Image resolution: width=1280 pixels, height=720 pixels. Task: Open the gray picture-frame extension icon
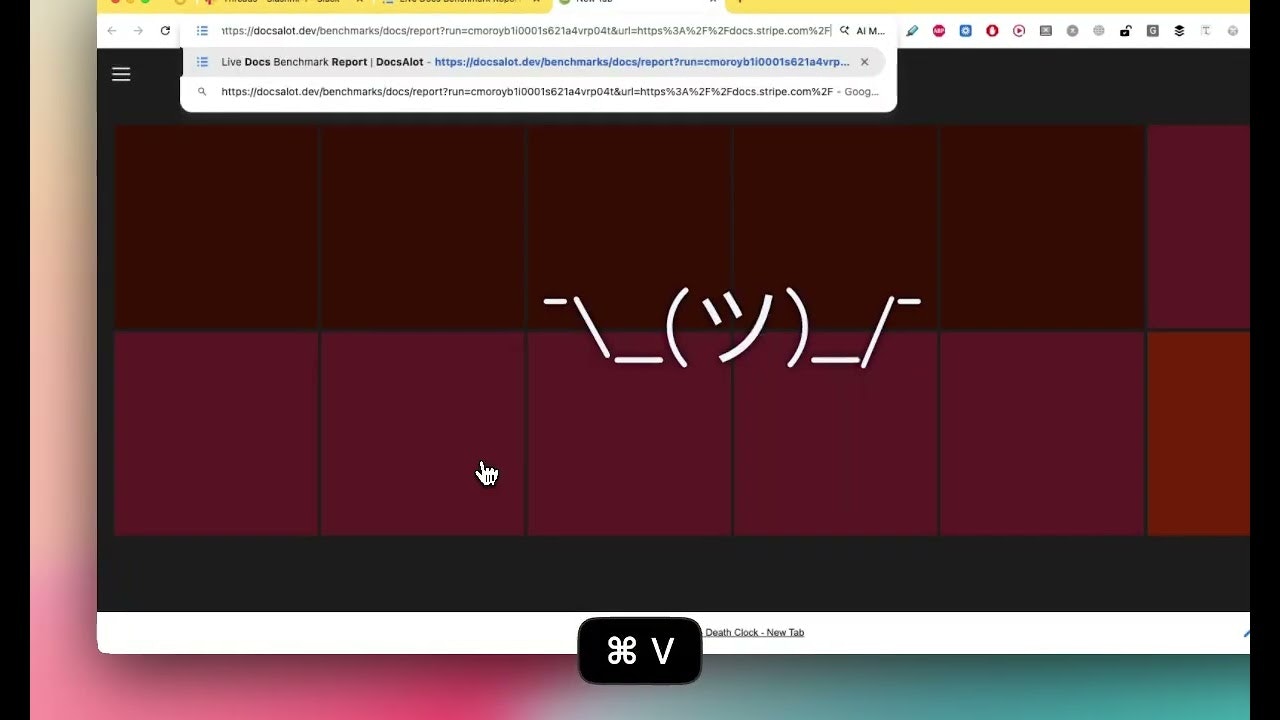tap(1046, 31)
